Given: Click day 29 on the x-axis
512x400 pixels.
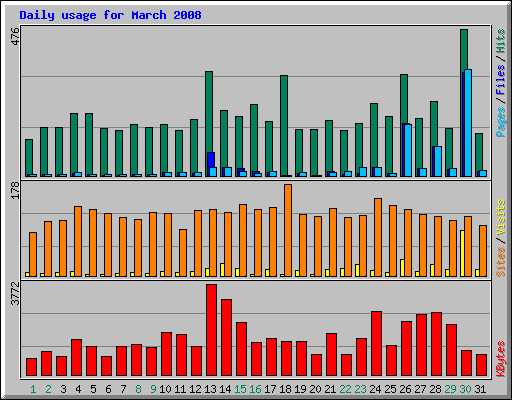Looking at the screenshot, I should [450, 389].
